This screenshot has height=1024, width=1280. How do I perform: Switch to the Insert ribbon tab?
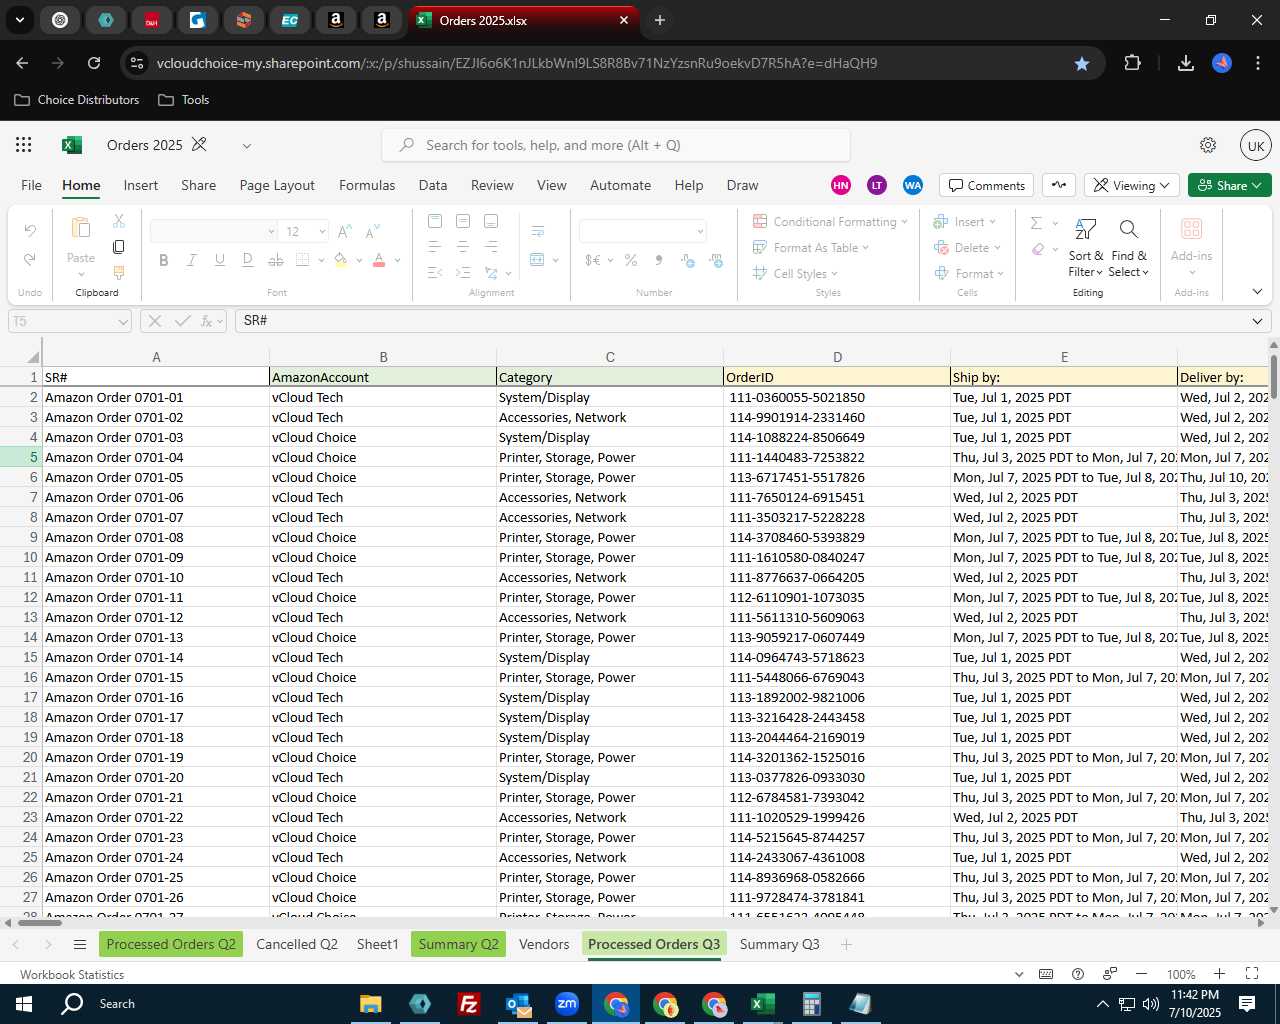(x=141, y=185)
